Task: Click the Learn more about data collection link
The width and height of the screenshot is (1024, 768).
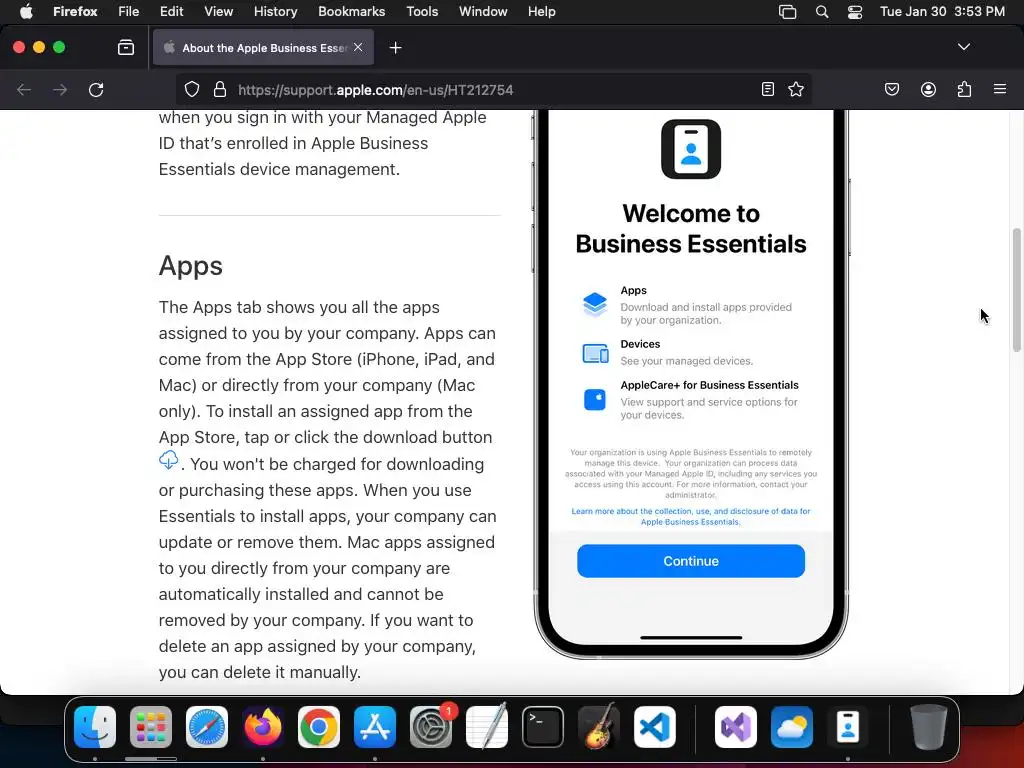Action: click(690, 516)
